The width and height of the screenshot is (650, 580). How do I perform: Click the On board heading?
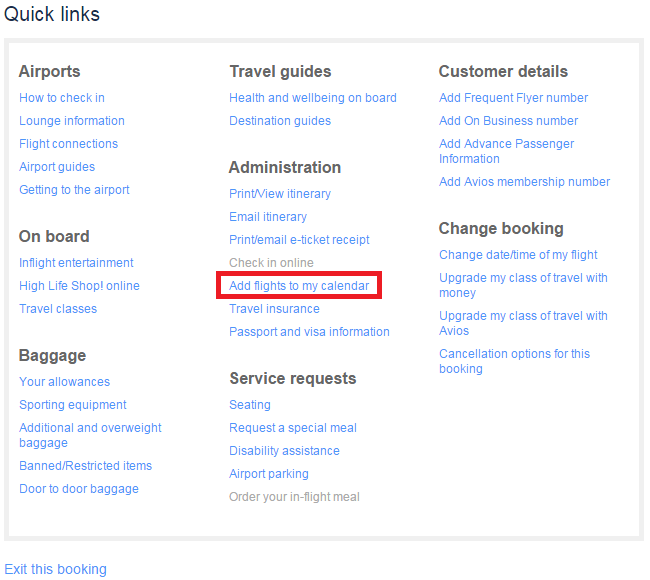point(54,236)
